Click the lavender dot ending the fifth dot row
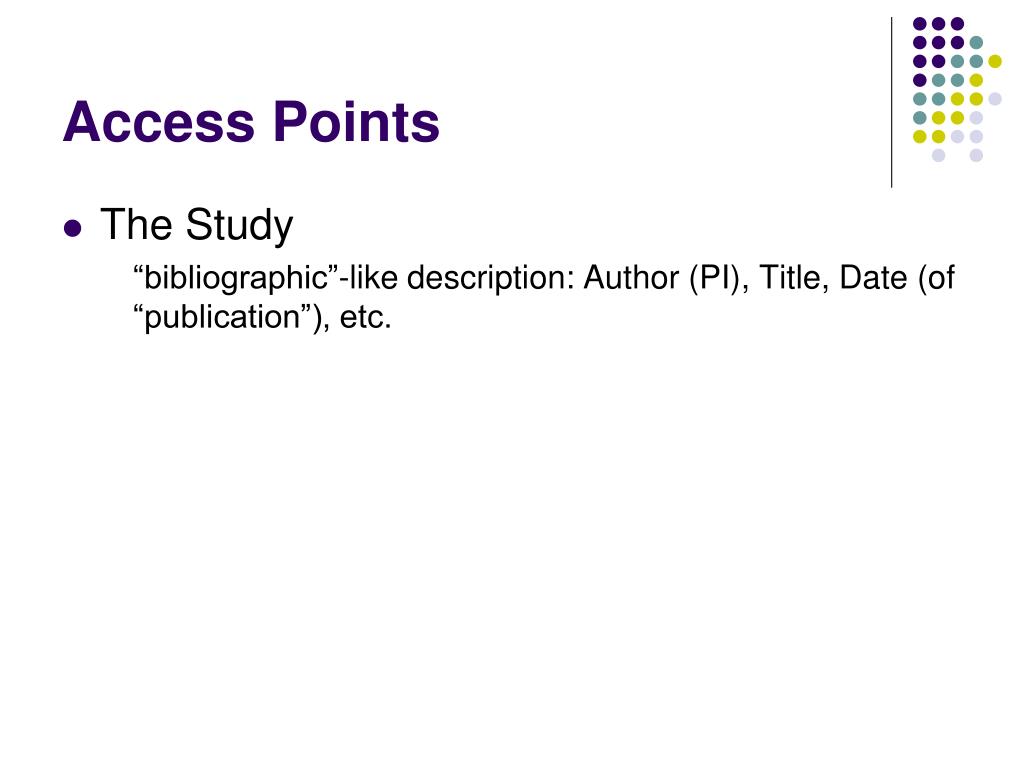The image size is (1024, 768). [995, 99]
